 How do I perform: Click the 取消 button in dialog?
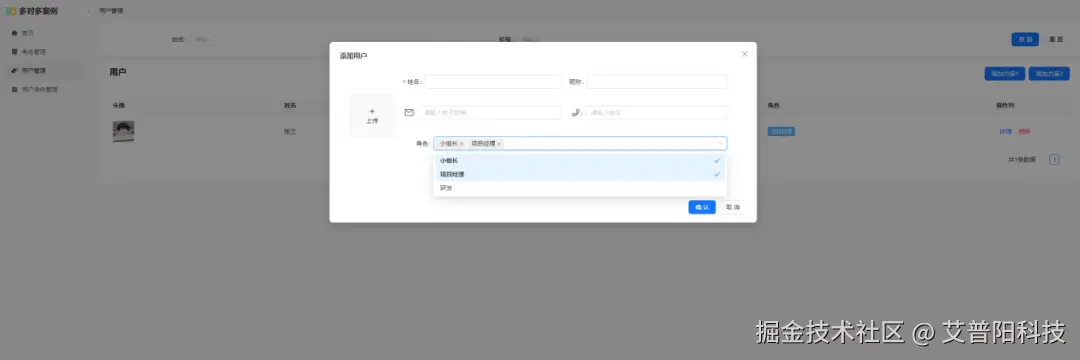(x=733, y=207)
